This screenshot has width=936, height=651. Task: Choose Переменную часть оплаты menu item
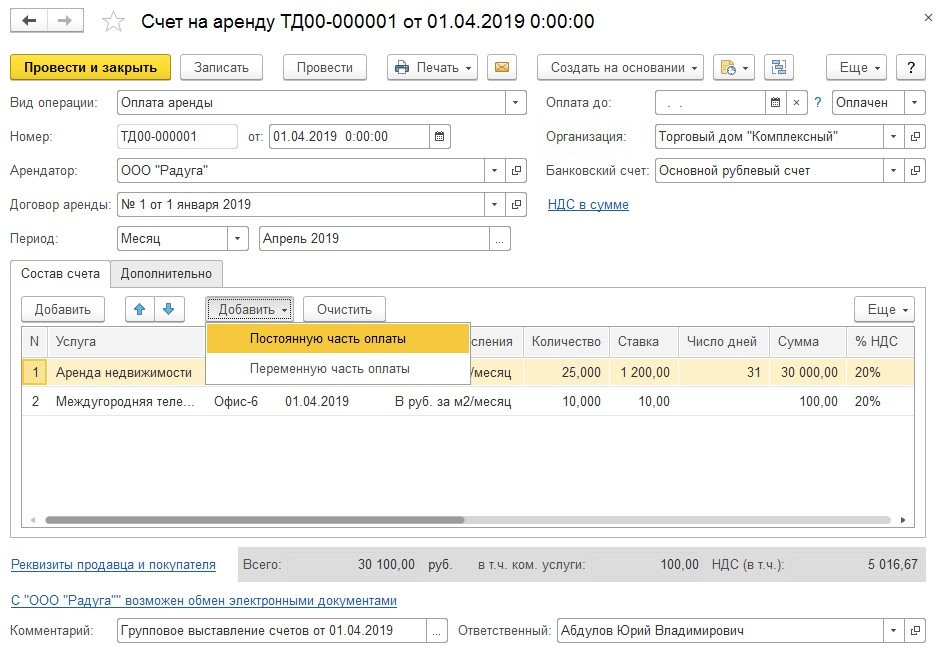[x=329, y=368]
